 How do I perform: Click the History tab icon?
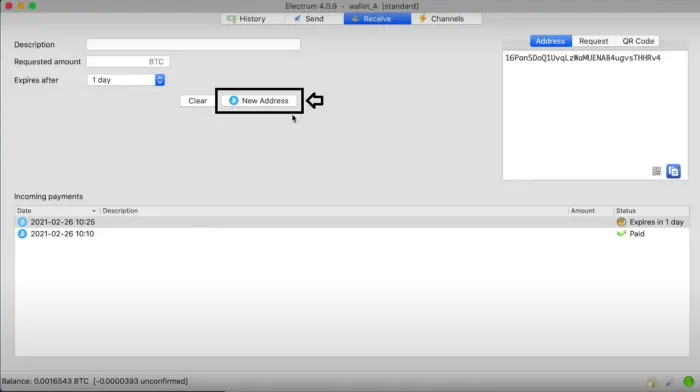click(231, 19)
